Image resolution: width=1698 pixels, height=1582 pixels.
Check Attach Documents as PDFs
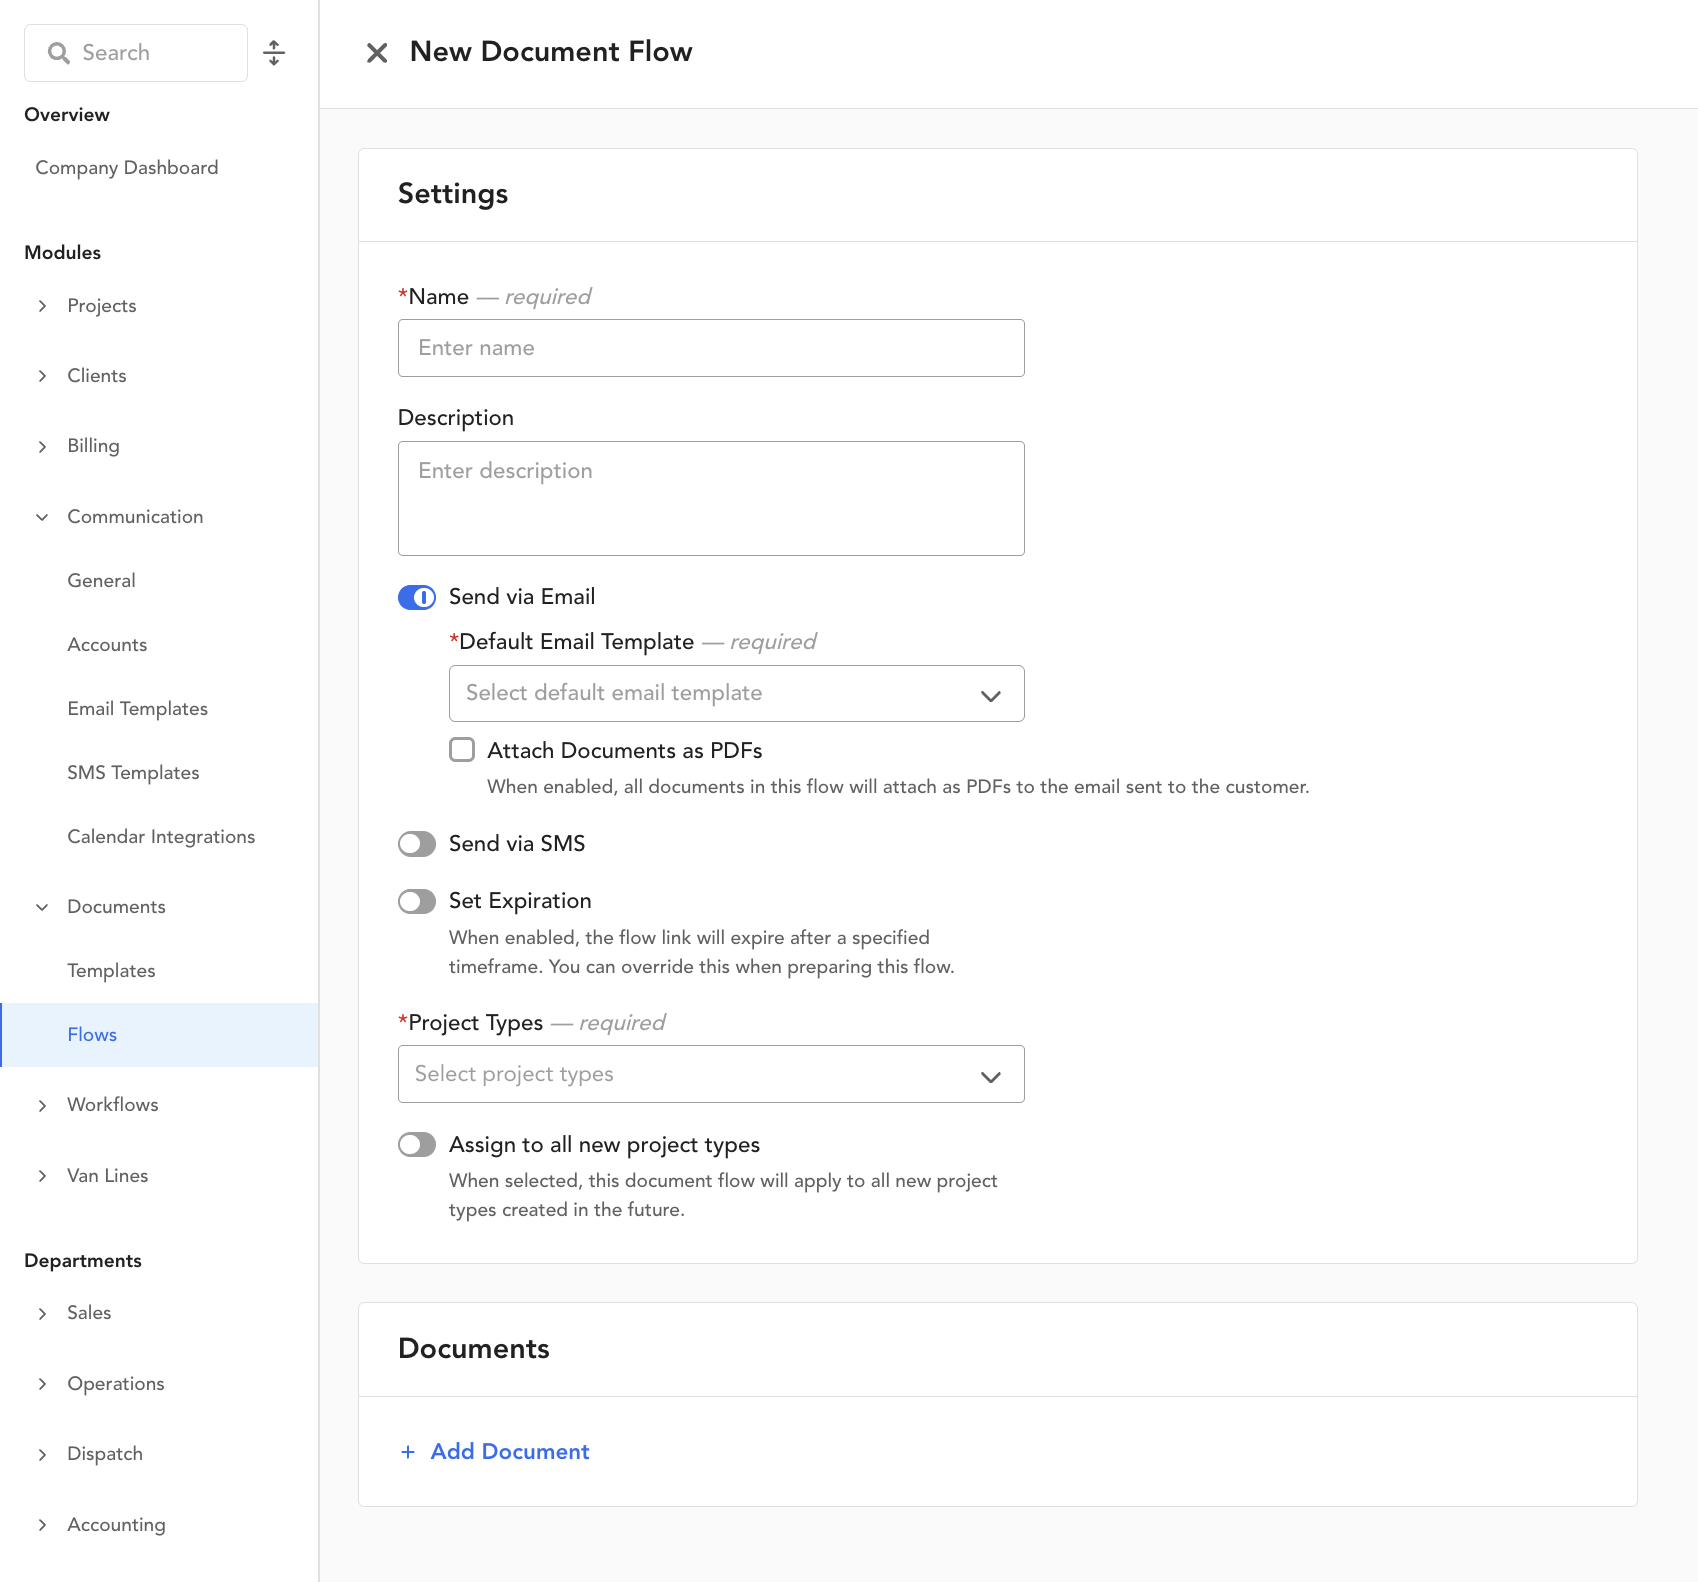(x=462, y=750)
